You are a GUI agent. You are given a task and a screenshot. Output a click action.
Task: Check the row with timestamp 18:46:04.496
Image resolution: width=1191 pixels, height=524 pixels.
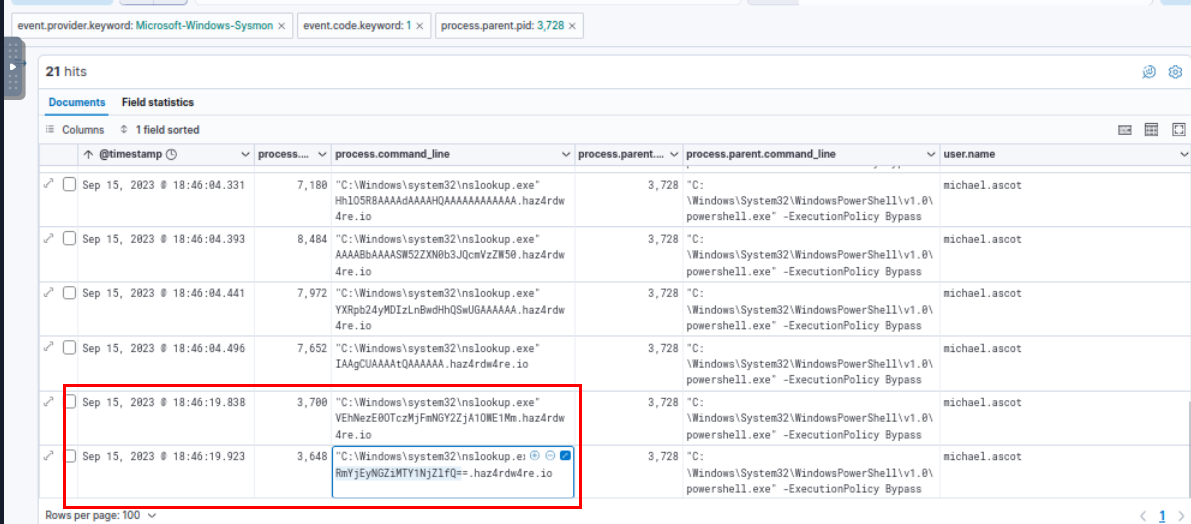(69, 348)
